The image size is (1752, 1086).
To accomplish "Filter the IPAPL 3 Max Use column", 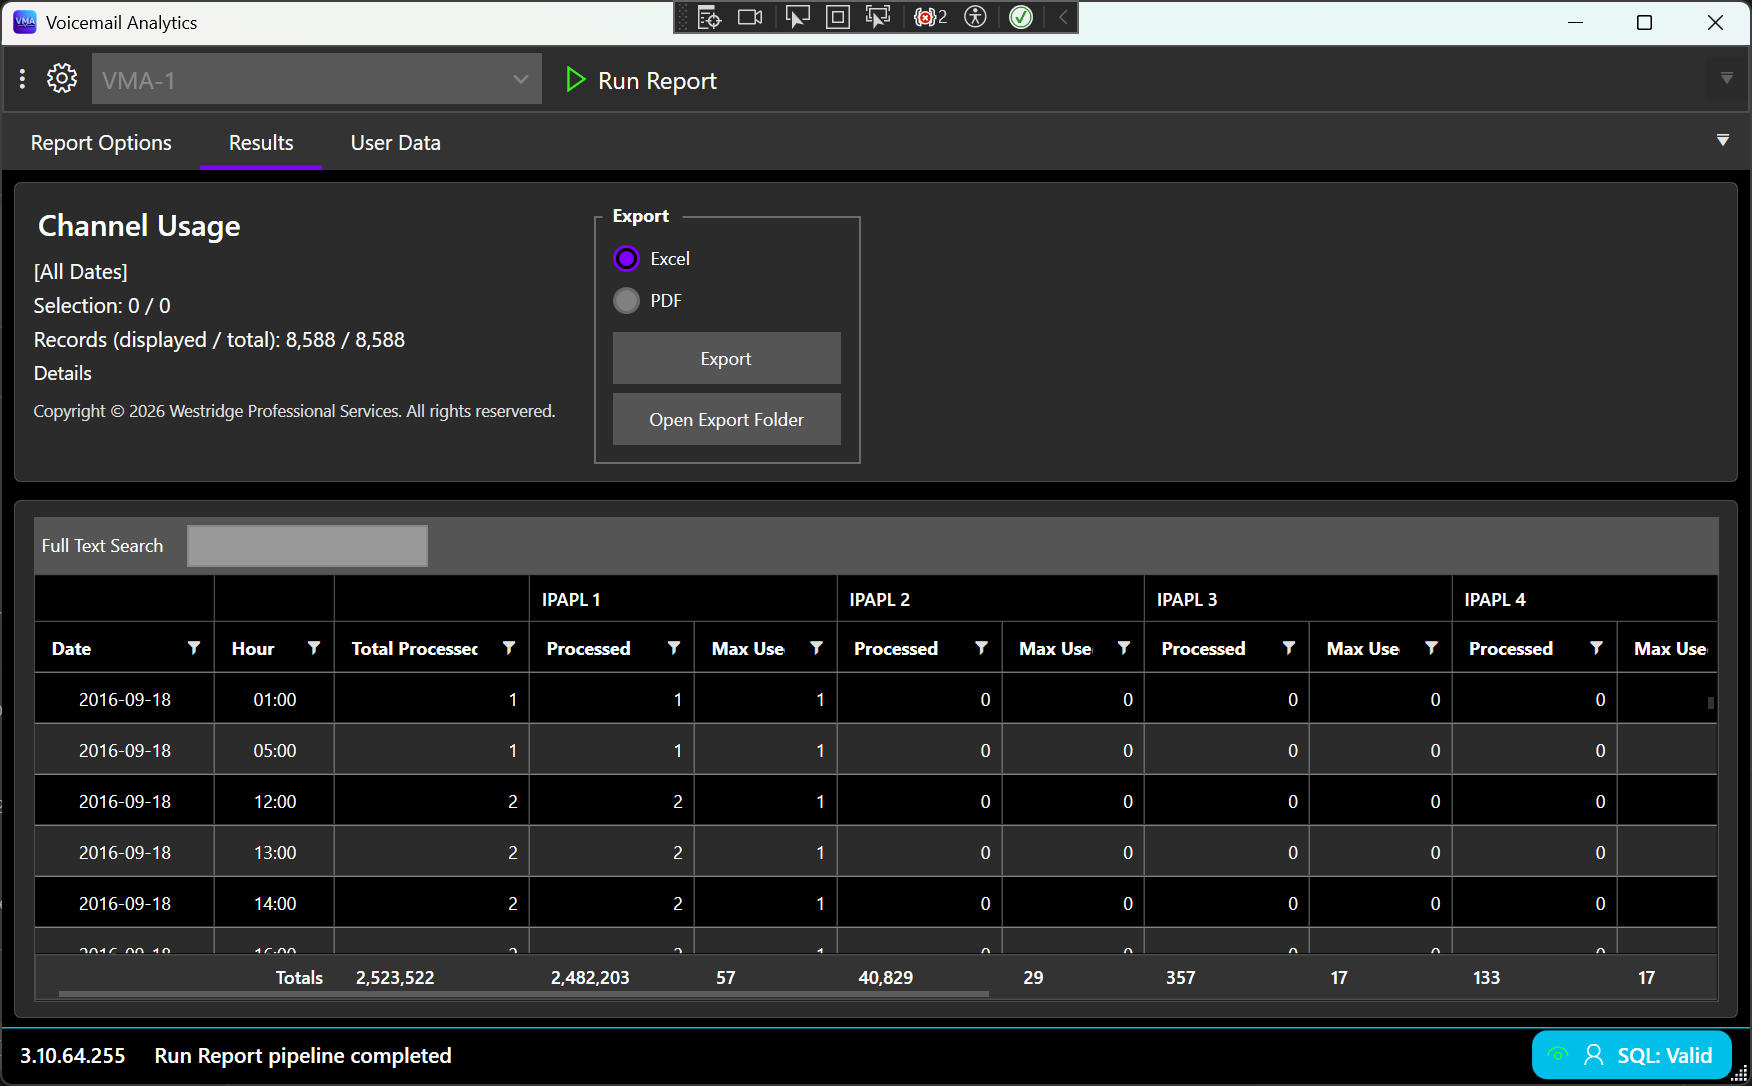I will (1432, 648).
